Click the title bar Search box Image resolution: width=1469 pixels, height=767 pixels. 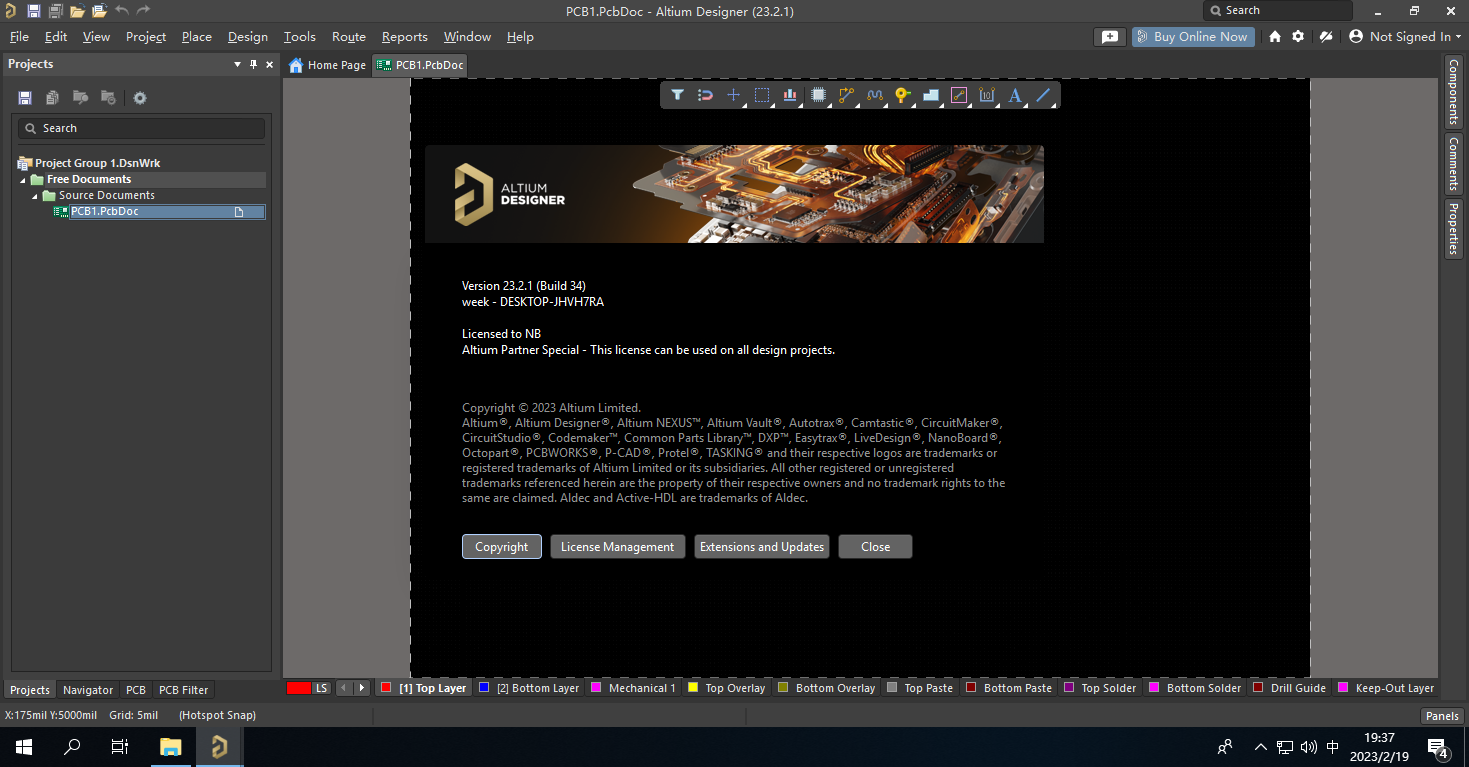pyautogui.click(x=1278, y=10)
